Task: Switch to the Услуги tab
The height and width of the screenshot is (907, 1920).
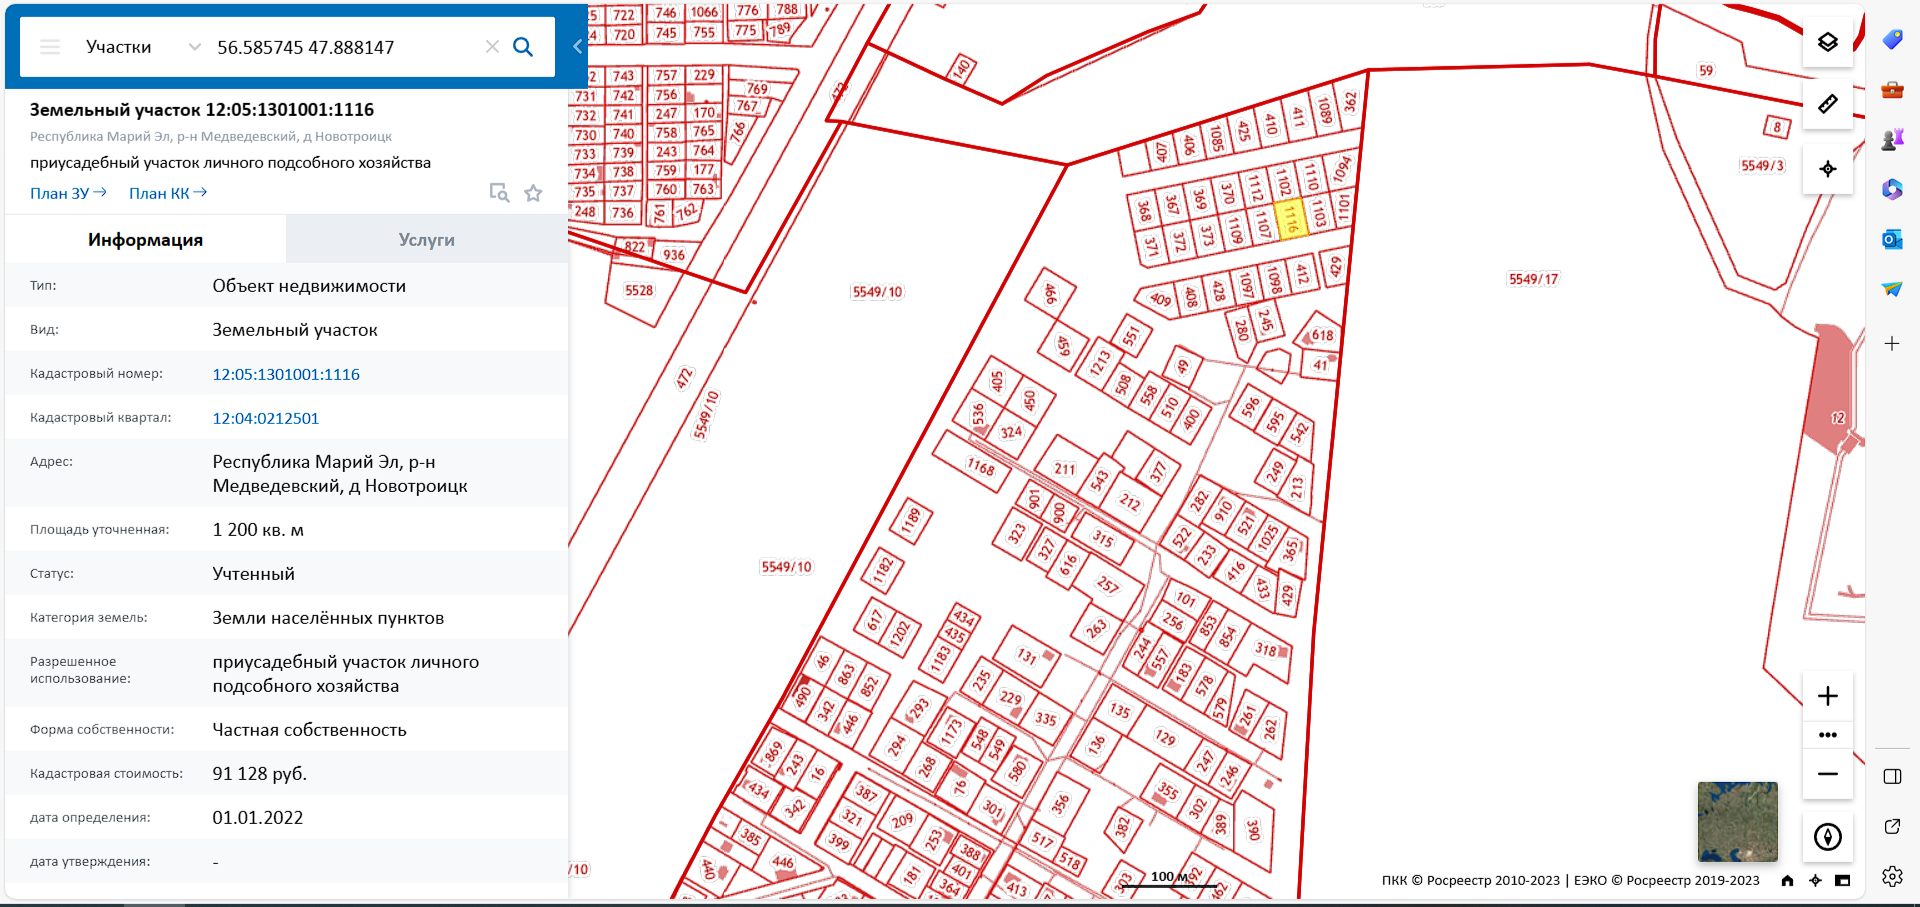Action: click(x=427, y=240)
